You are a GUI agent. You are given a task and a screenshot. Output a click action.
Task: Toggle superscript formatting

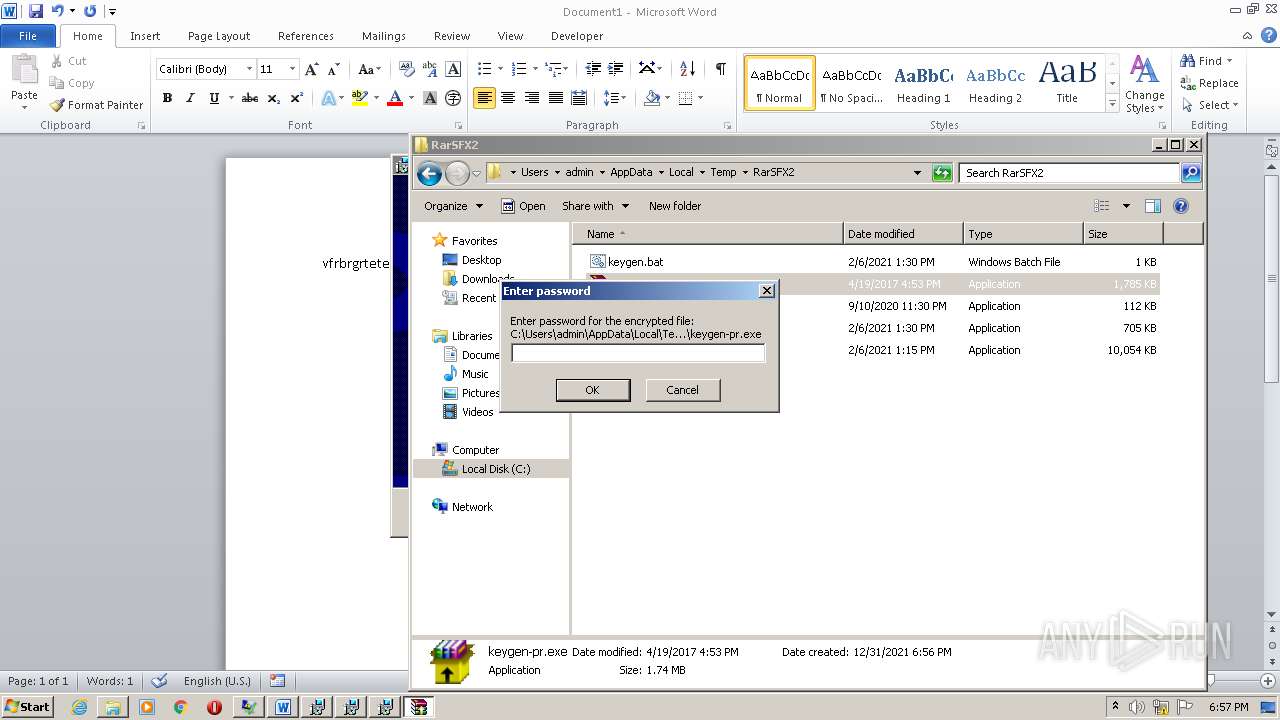tap(297, 98)
